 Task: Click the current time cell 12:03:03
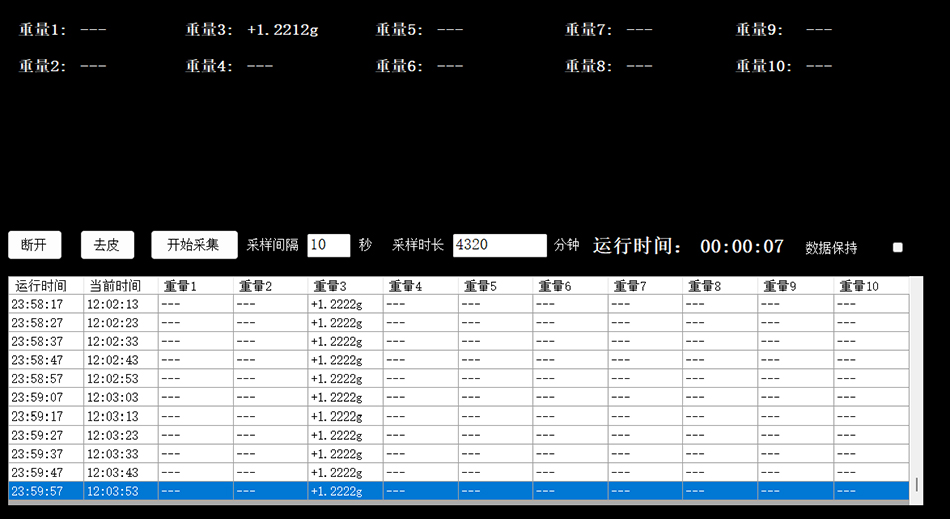[121, 398]
